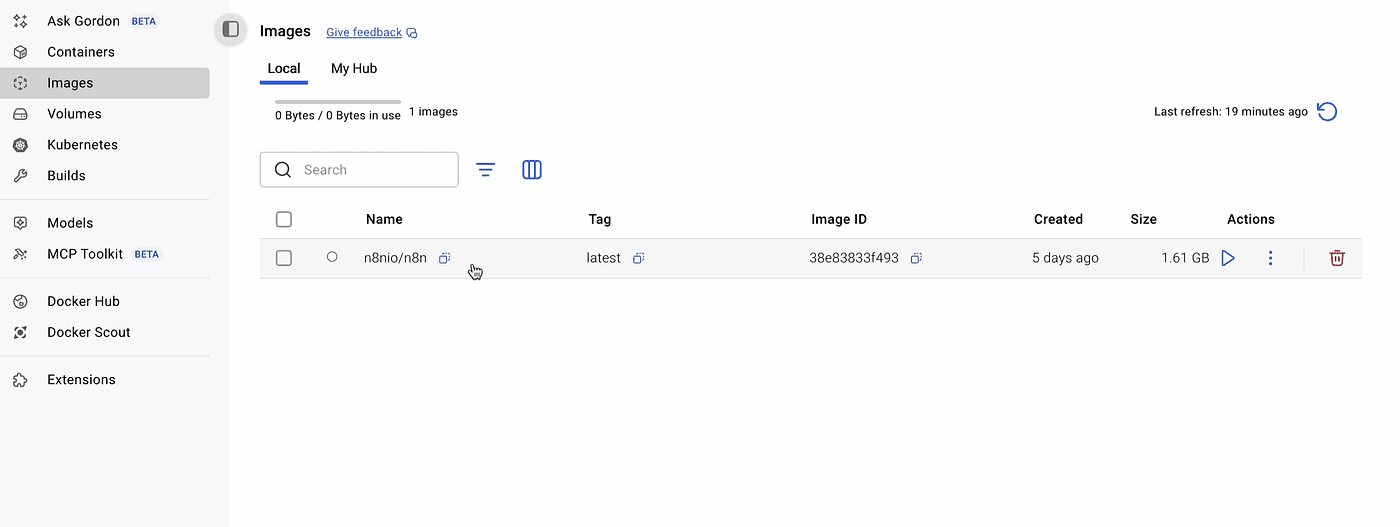Open more actions menu for n8nio/n8n

coord(1270,258)
